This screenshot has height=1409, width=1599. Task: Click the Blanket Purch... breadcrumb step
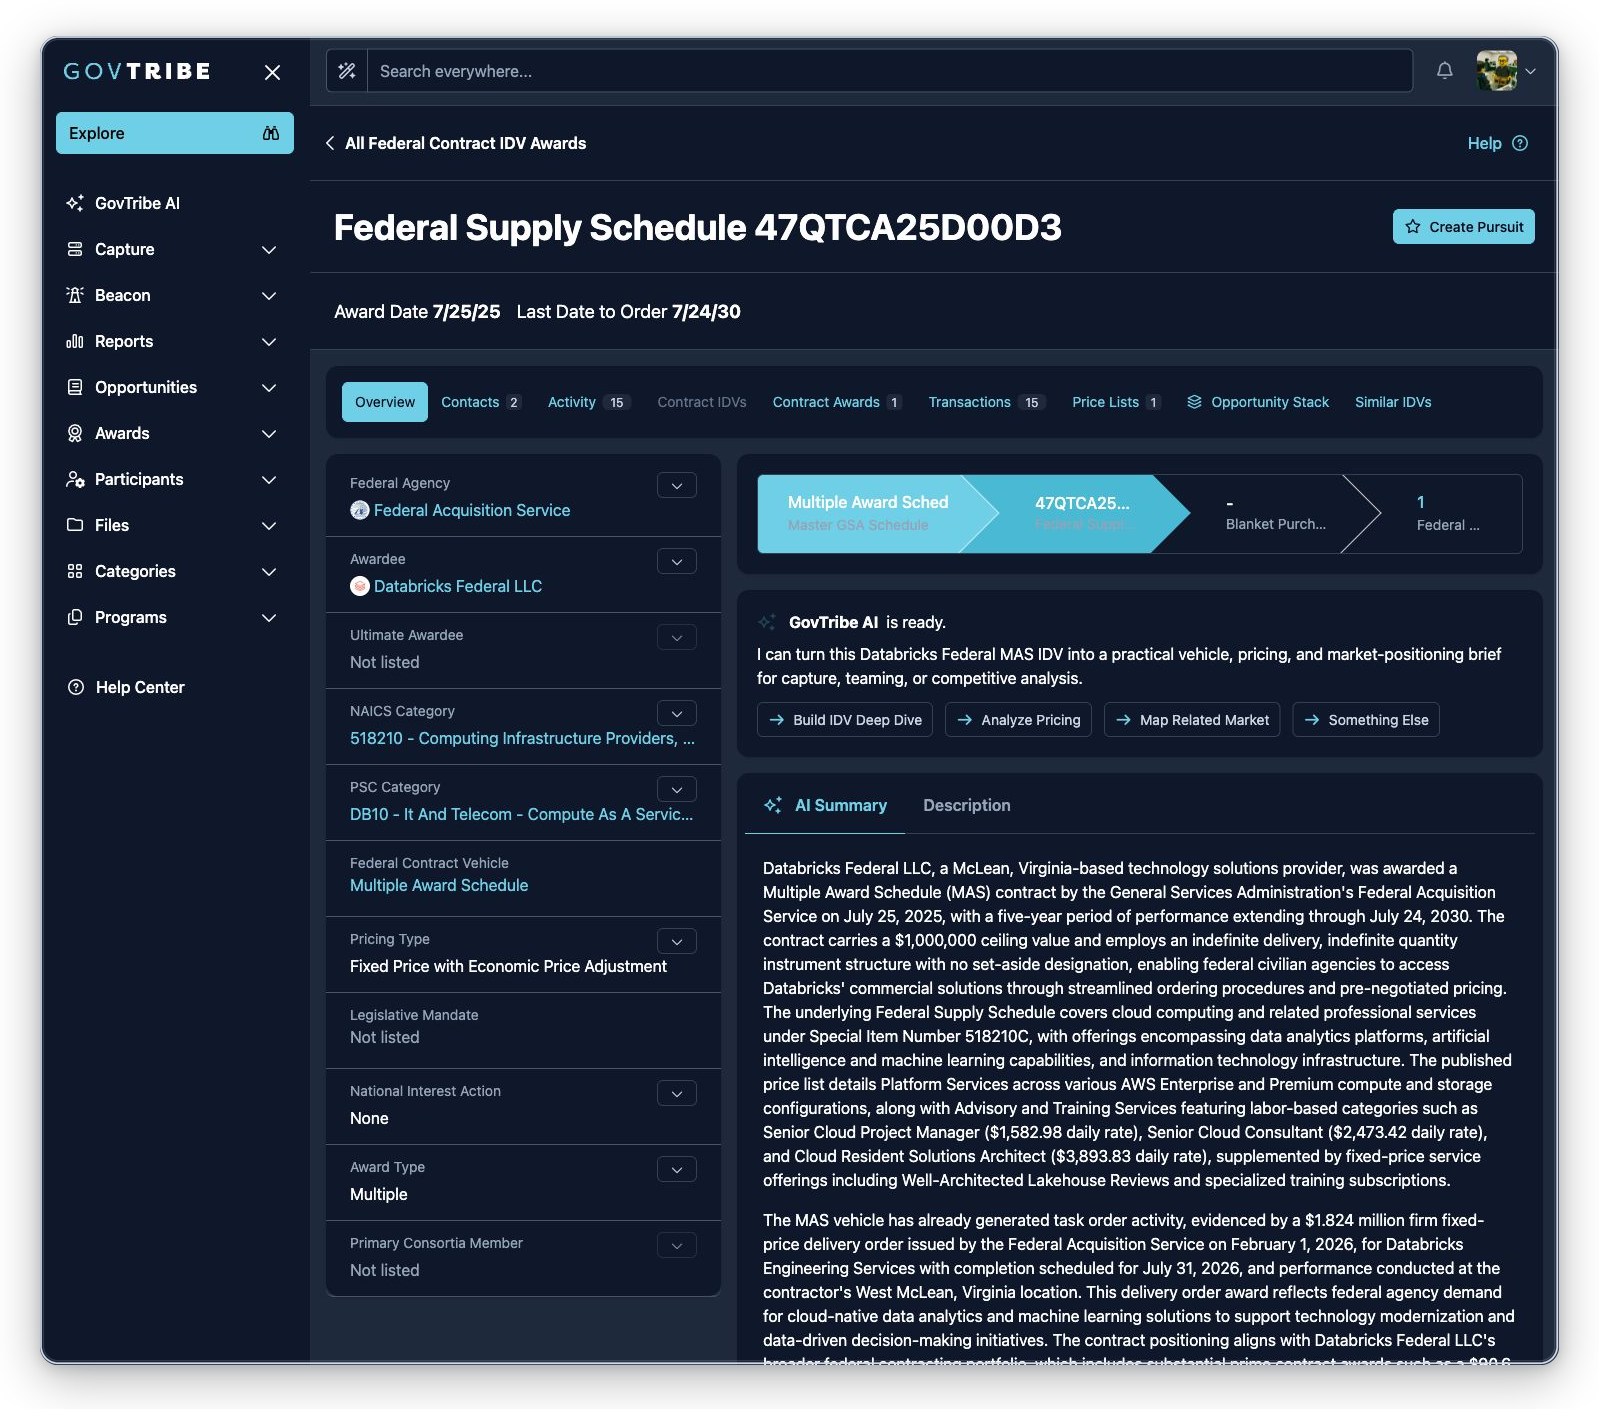pyautogui.click(x=1276, y=513)
